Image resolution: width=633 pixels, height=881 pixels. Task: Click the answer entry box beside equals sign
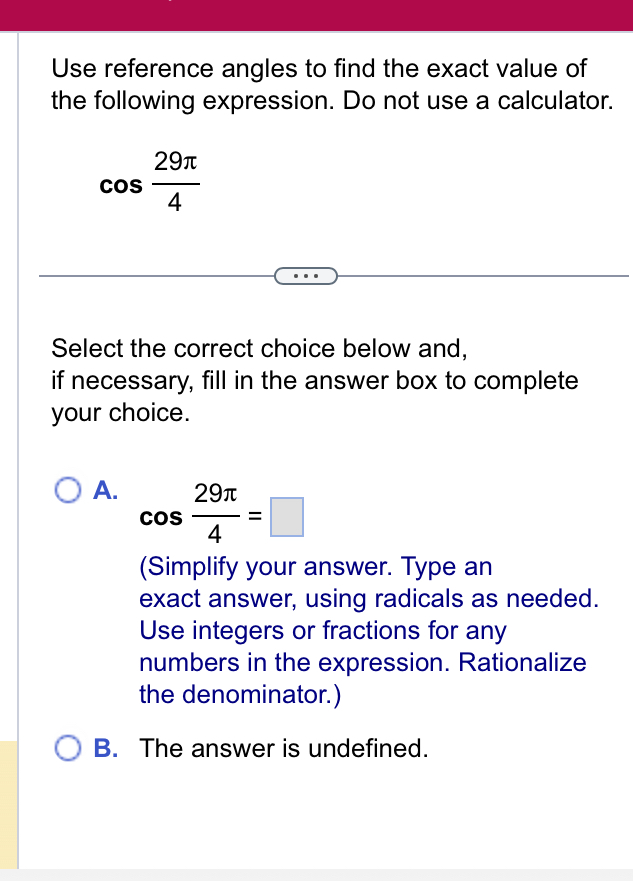[287, 517]
